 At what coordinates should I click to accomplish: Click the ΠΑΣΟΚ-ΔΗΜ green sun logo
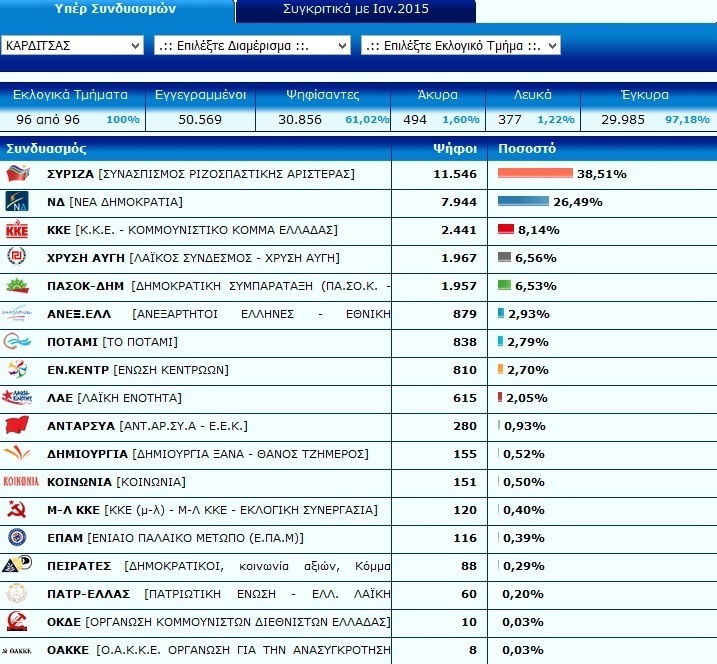[x=17, y=285]
